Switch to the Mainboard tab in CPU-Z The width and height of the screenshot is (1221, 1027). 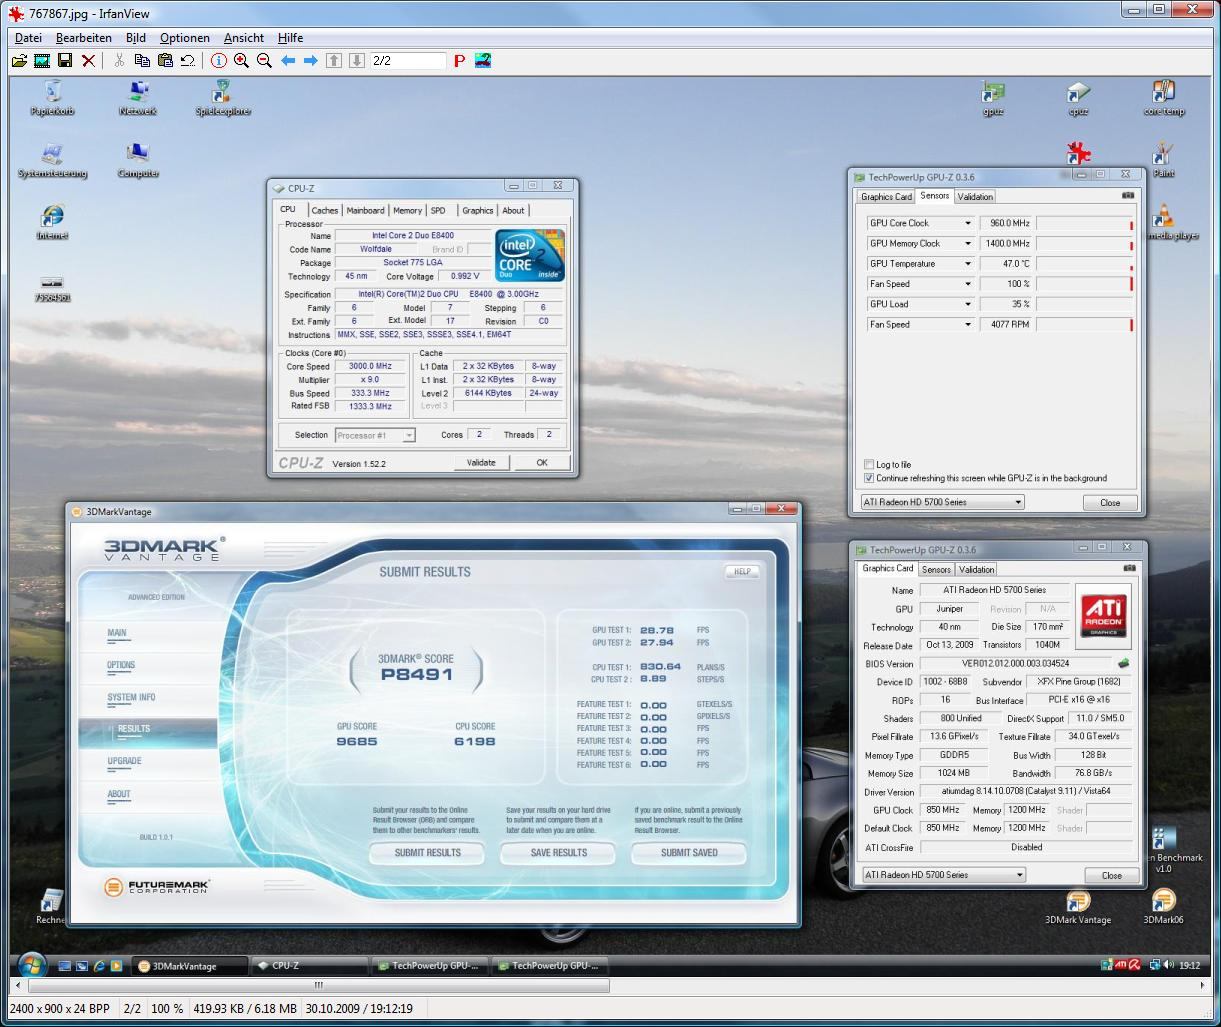pos(365,210)
